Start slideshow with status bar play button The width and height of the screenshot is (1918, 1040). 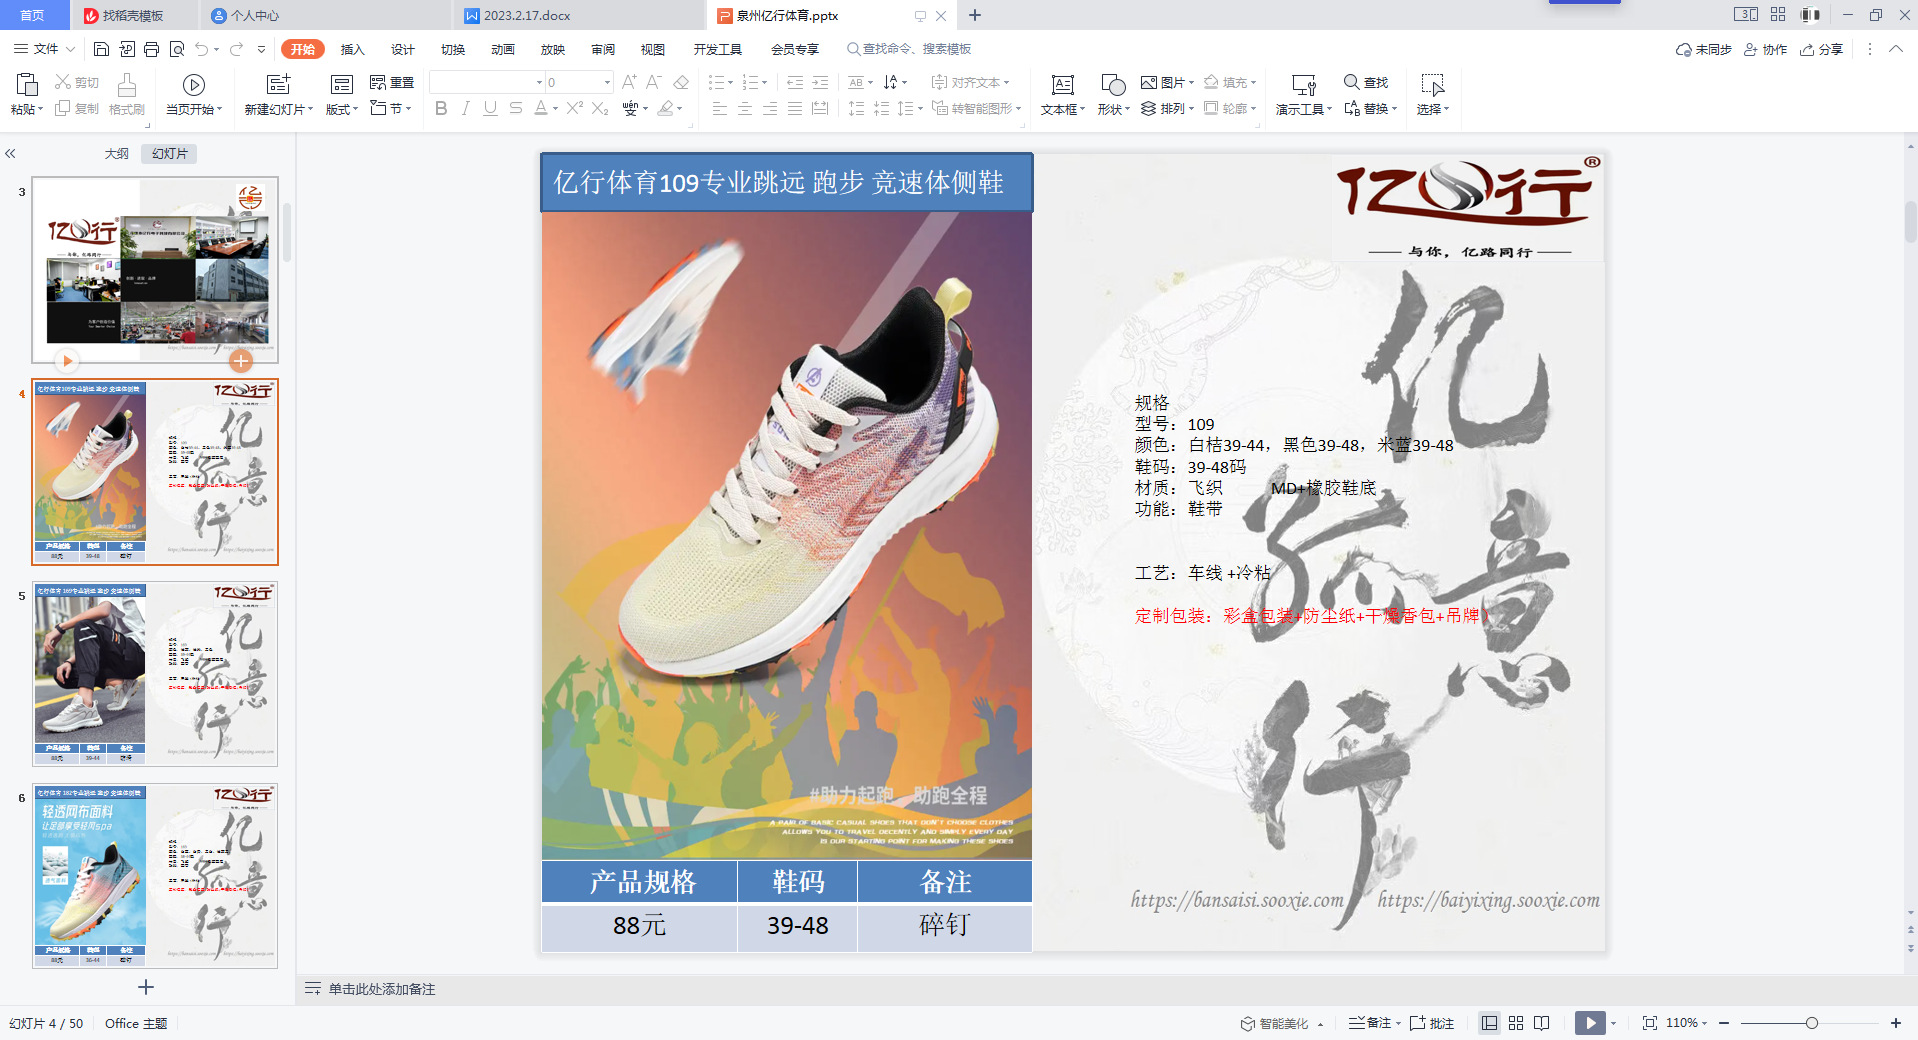coord(1590,1023)
